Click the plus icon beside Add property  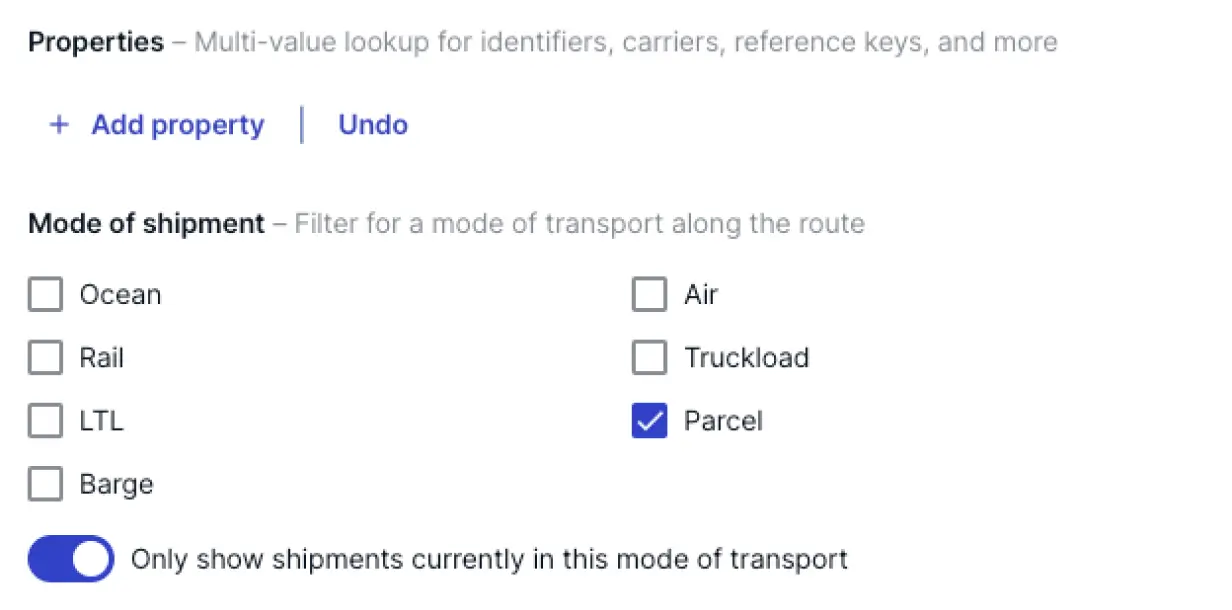(59, 125)
